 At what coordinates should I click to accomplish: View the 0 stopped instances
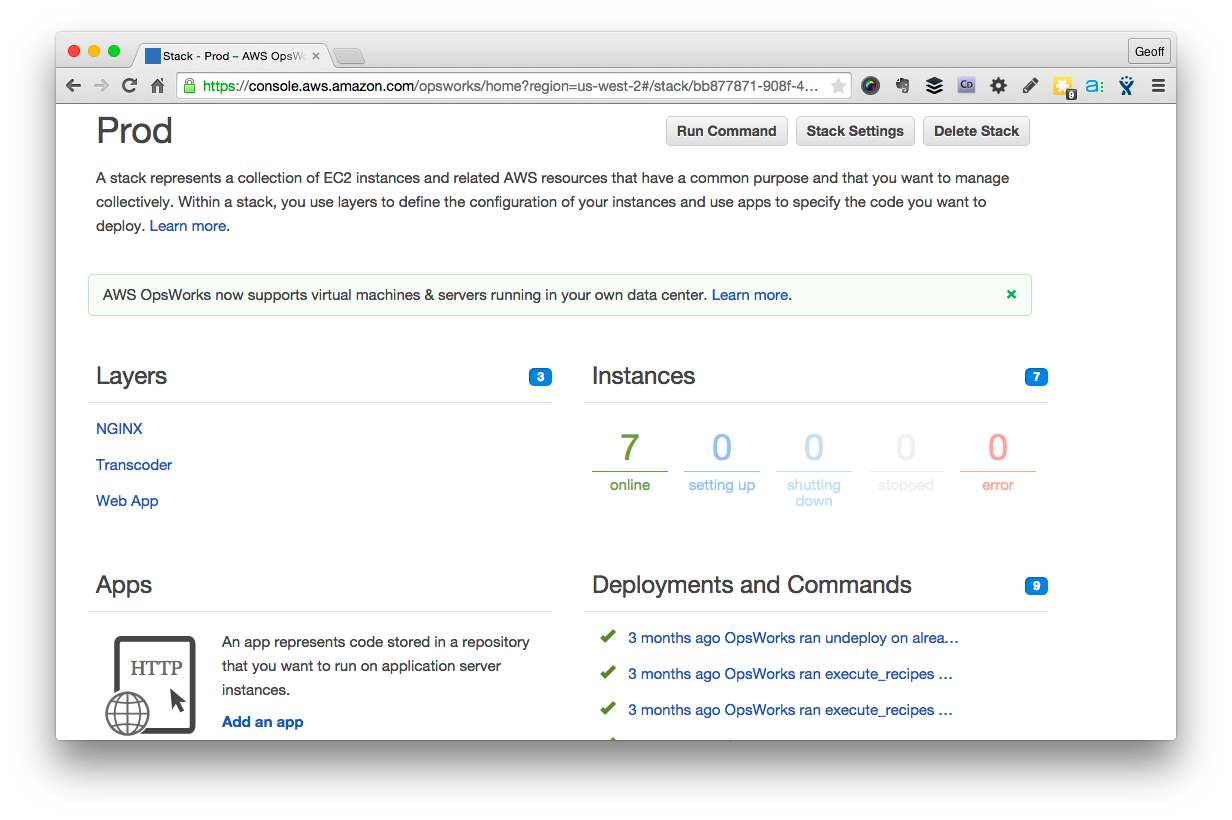coord(906,461)
